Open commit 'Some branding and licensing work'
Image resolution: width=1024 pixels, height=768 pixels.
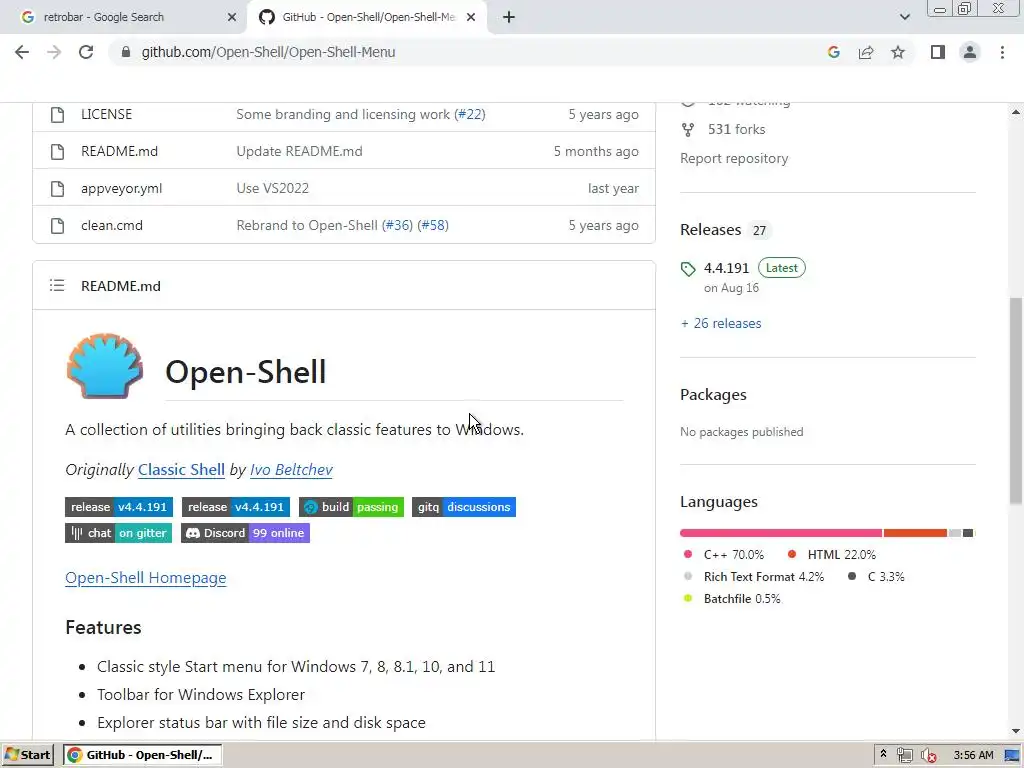point(344,114)
